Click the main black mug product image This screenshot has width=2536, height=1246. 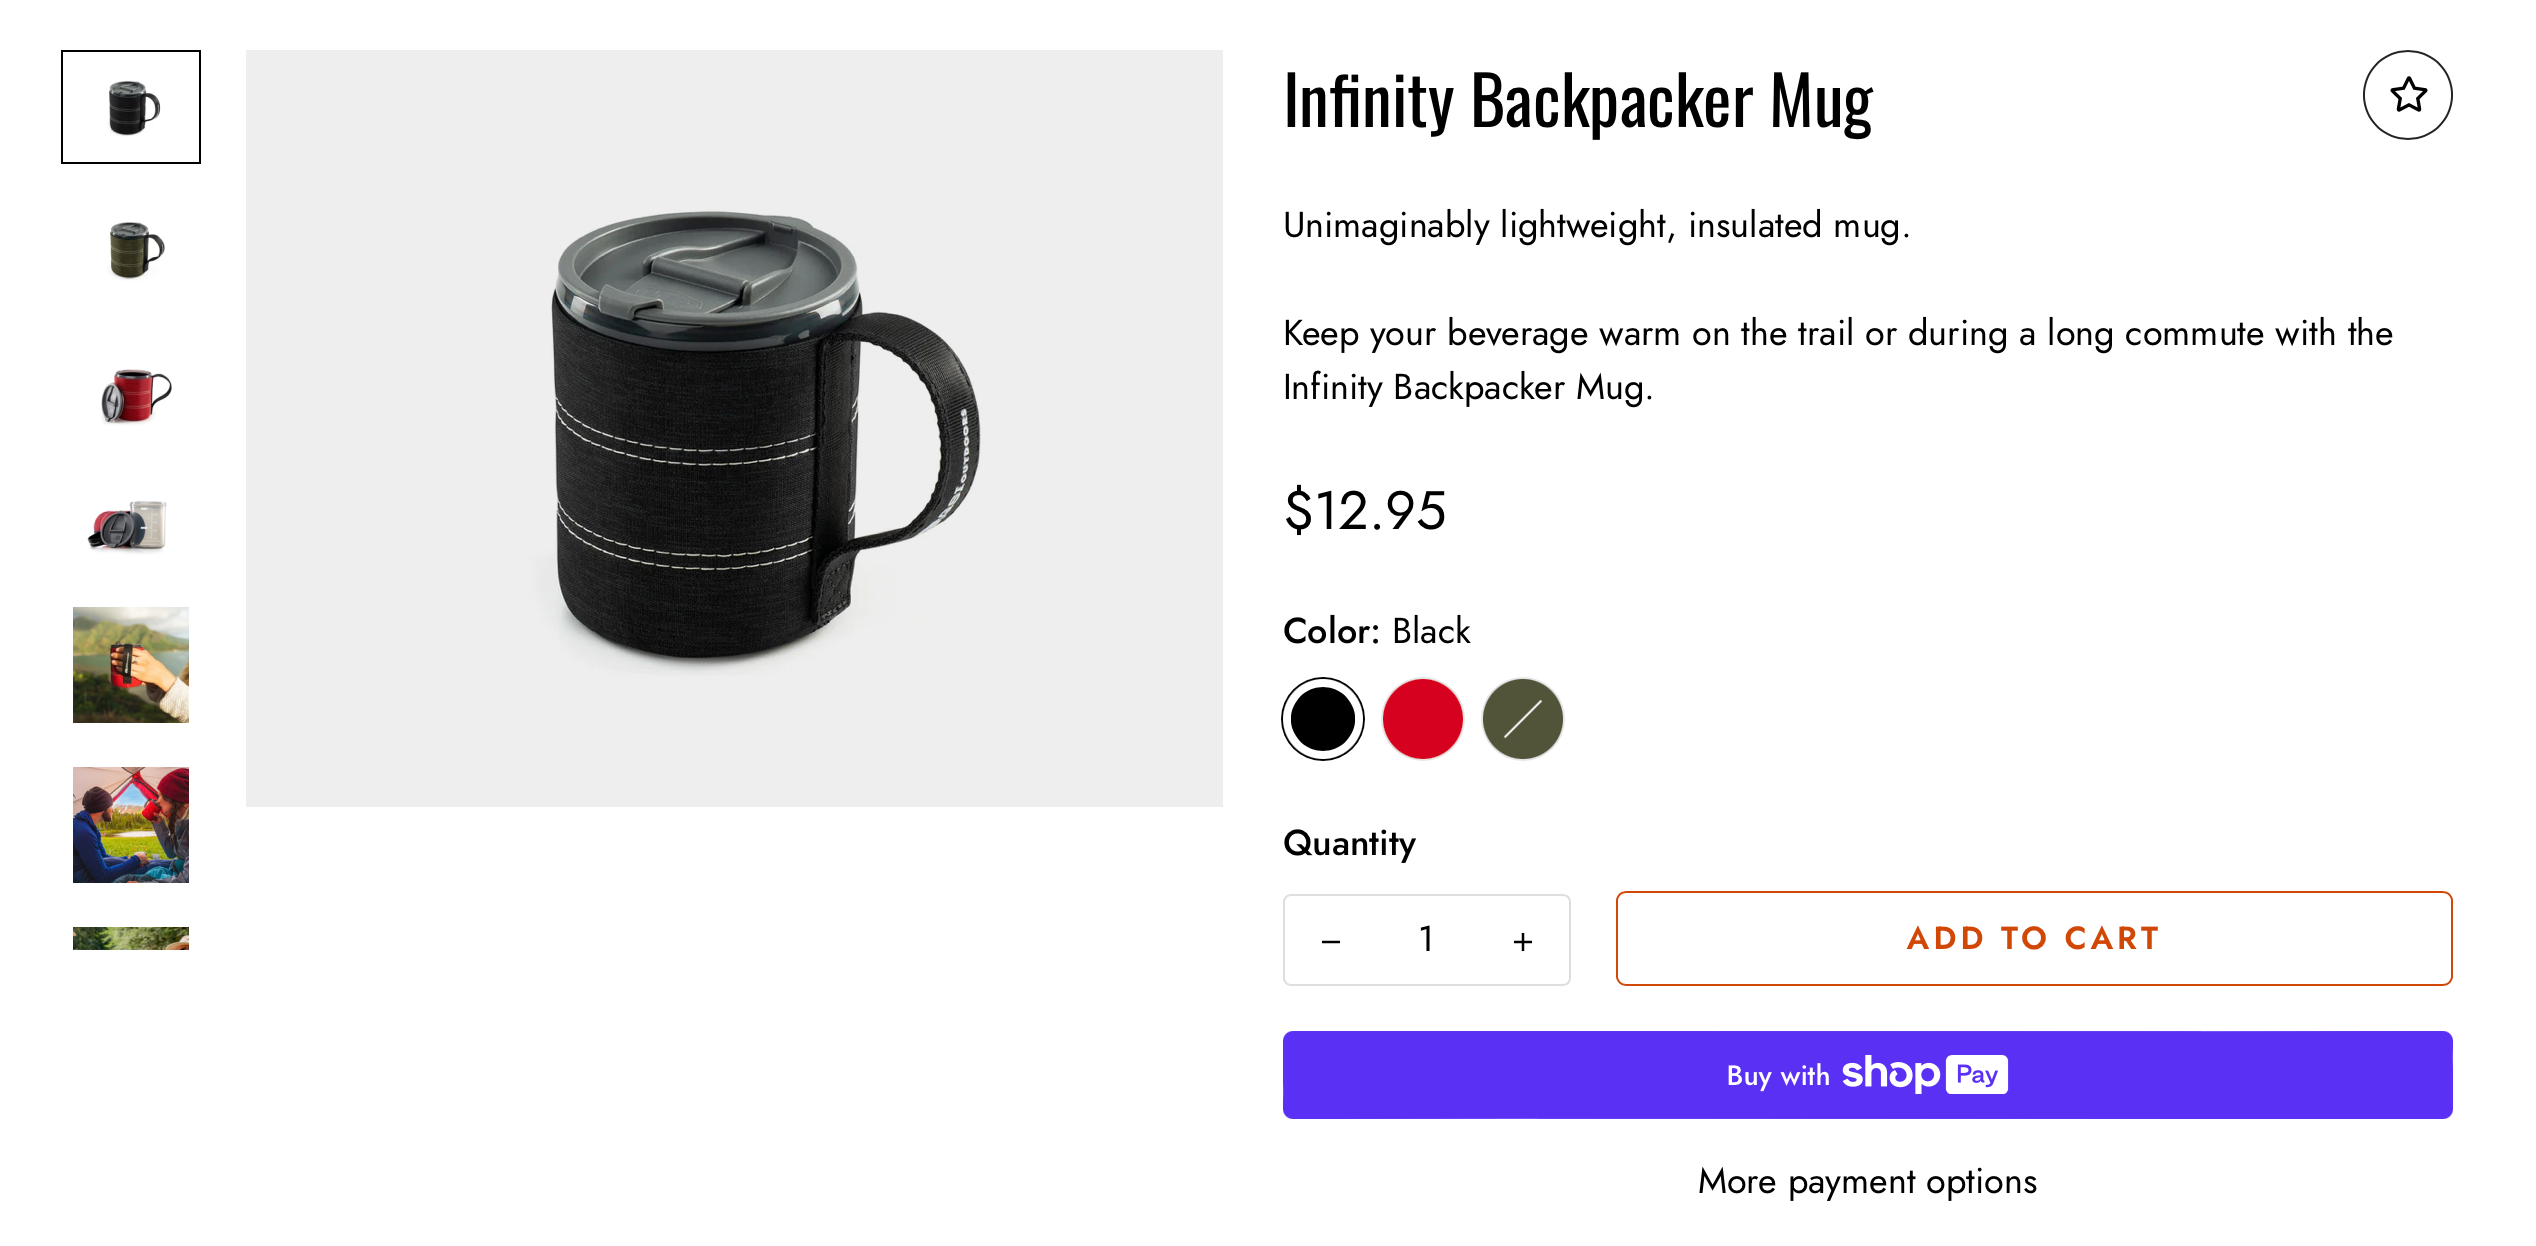click(x=734, y=428)
